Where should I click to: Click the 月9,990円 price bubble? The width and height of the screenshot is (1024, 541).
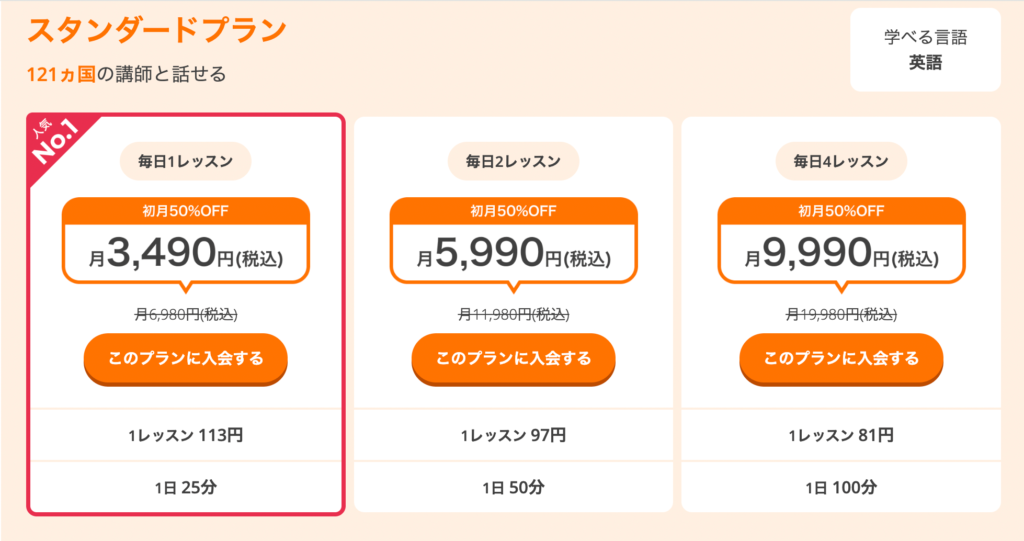841,243
